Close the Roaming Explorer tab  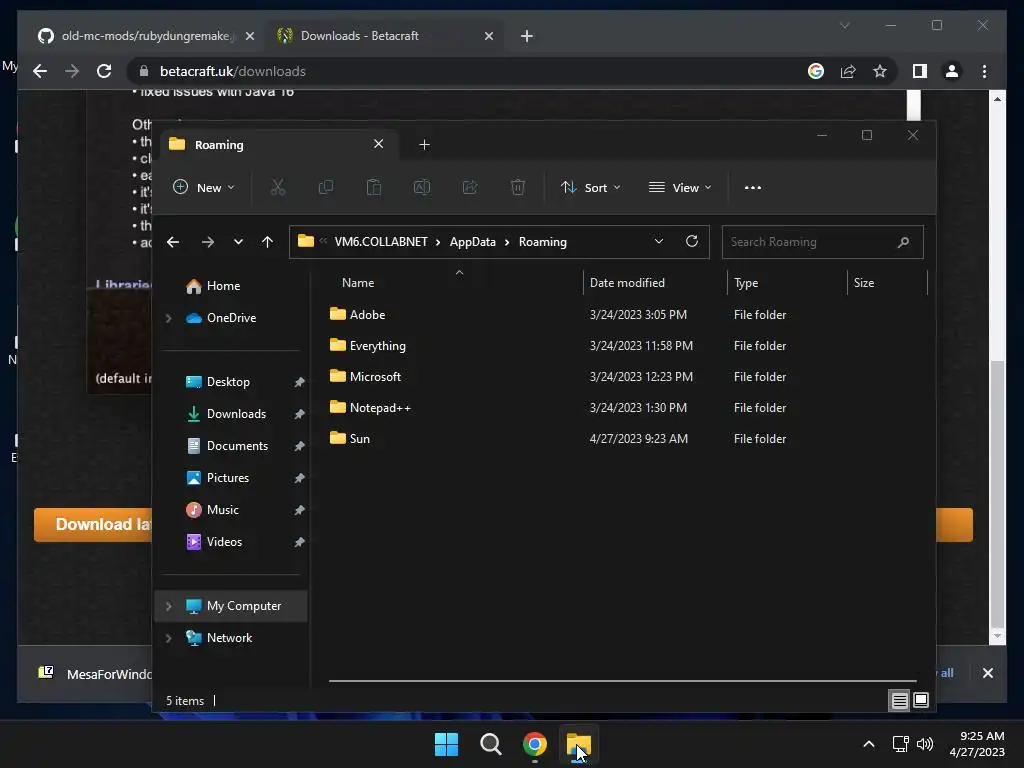click(x=379, y=144)
